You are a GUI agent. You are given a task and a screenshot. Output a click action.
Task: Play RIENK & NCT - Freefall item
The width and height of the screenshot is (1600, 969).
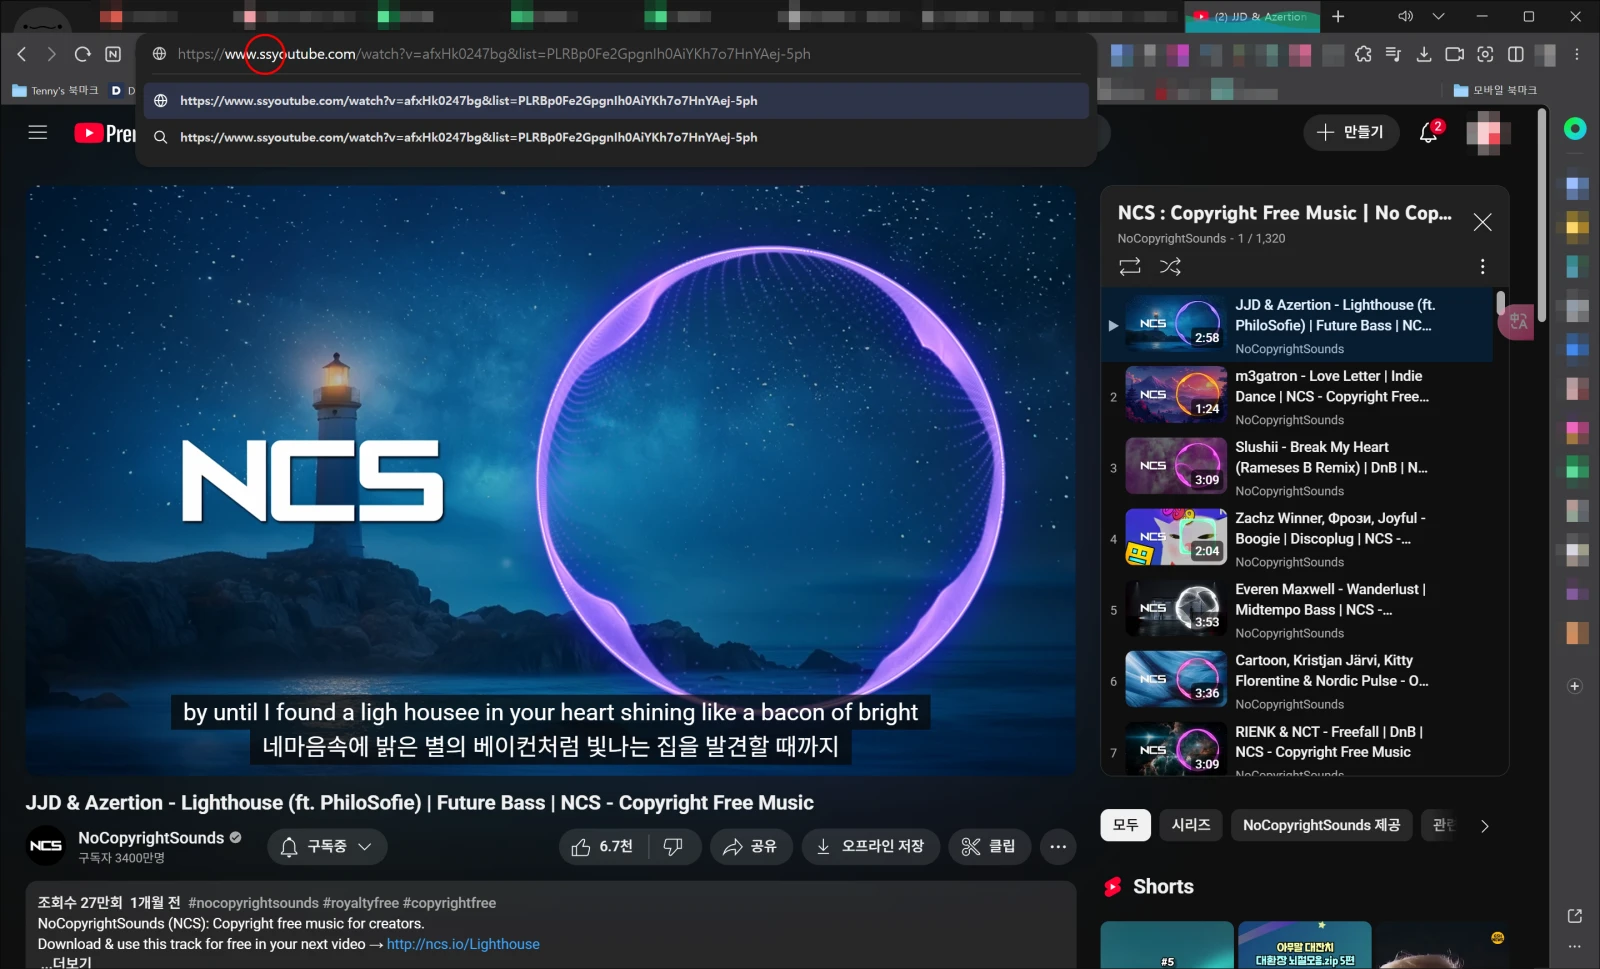1298,748
